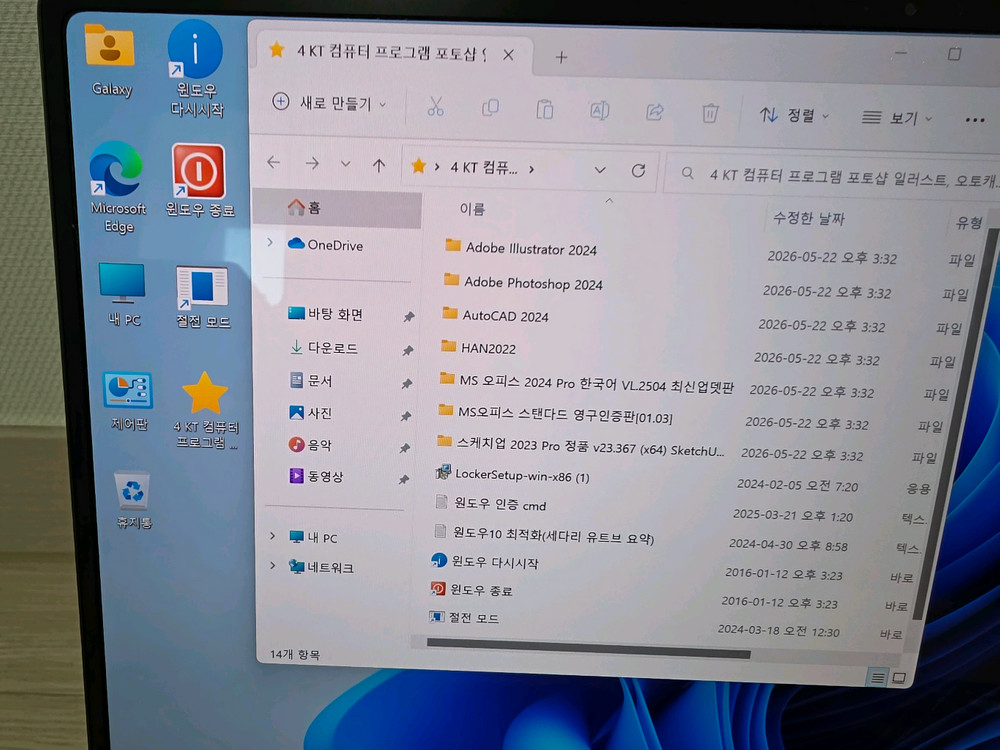1000x750 pixels.
Task: Open the Galaxy folder on desktop
Action: (110, 61)
